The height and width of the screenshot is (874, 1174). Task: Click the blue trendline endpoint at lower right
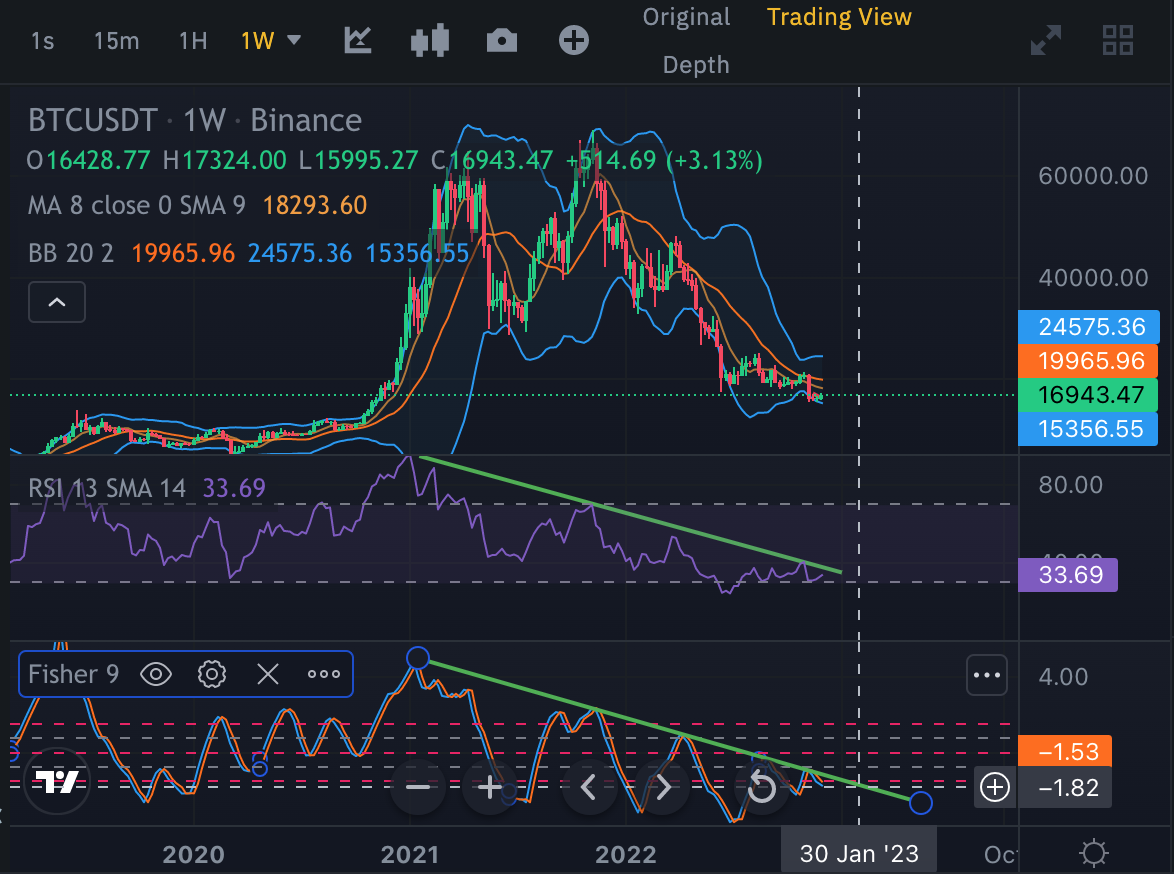tap(920, 803)
